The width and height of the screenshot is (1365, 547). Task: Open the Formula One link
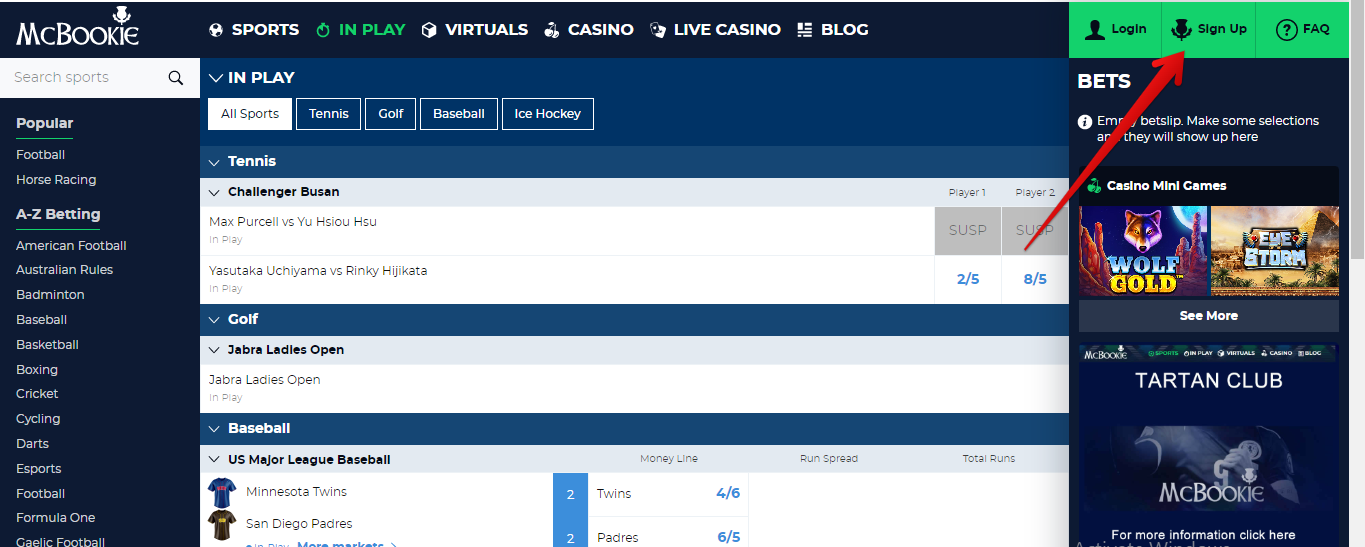click(x=55, y=518)
